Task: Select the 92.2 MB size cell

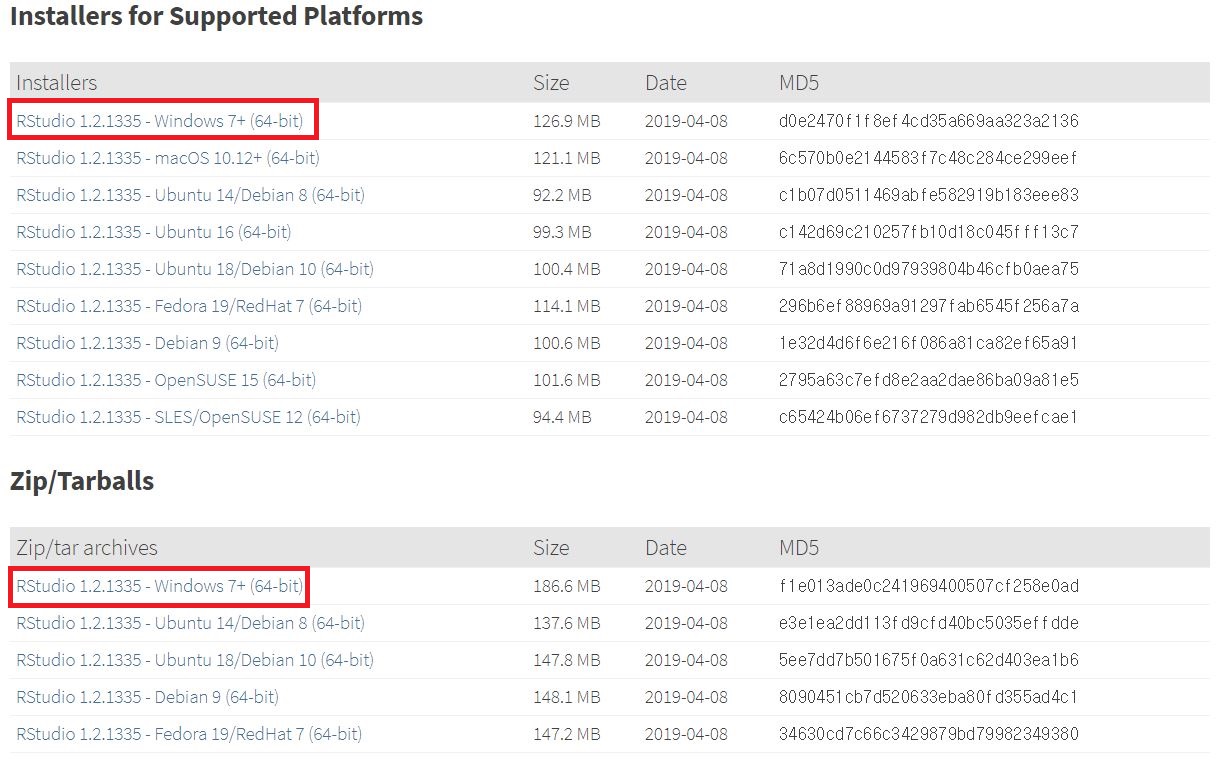Action: click(562, 195)
